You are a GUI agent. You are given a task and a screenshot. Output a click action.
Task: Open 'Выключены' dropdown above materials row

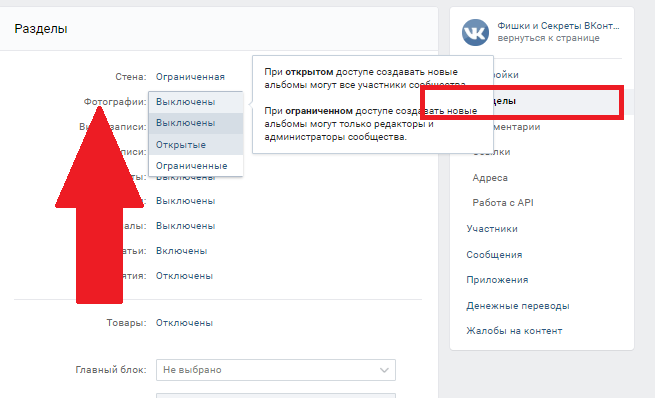click(185, 201)
